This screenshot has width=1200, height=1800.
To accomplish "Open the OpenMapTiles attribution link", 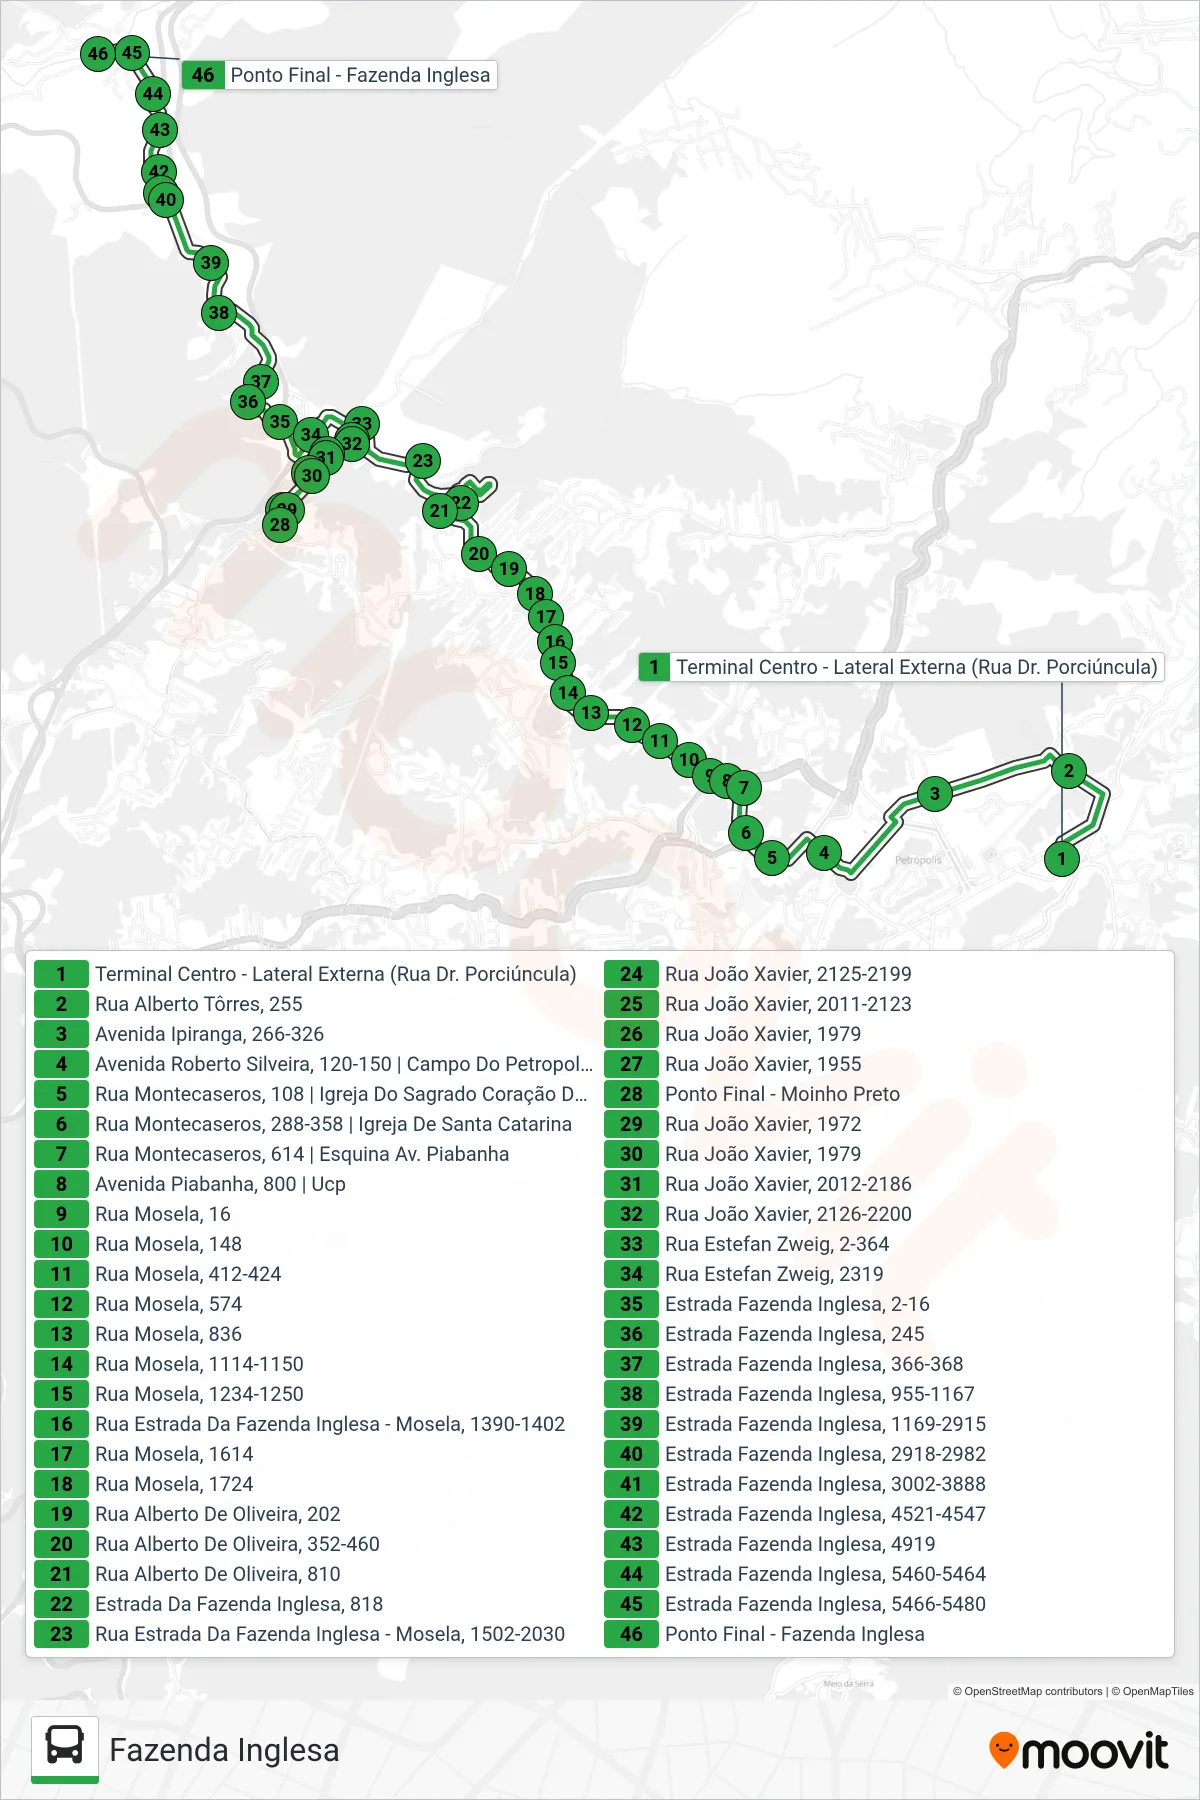I will (x=1152, y=1691).
